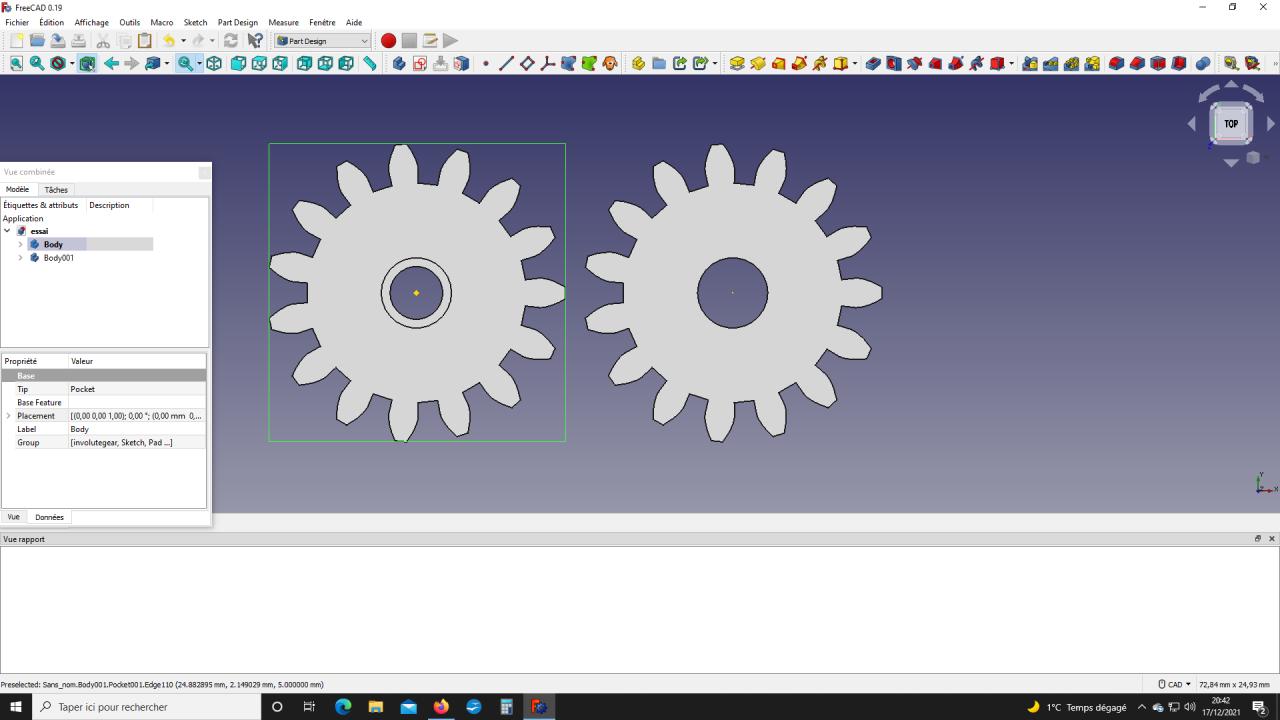1280x720 pixels.
Task: Open the CAD navigation style dropdown
Action: [1175, 684]
